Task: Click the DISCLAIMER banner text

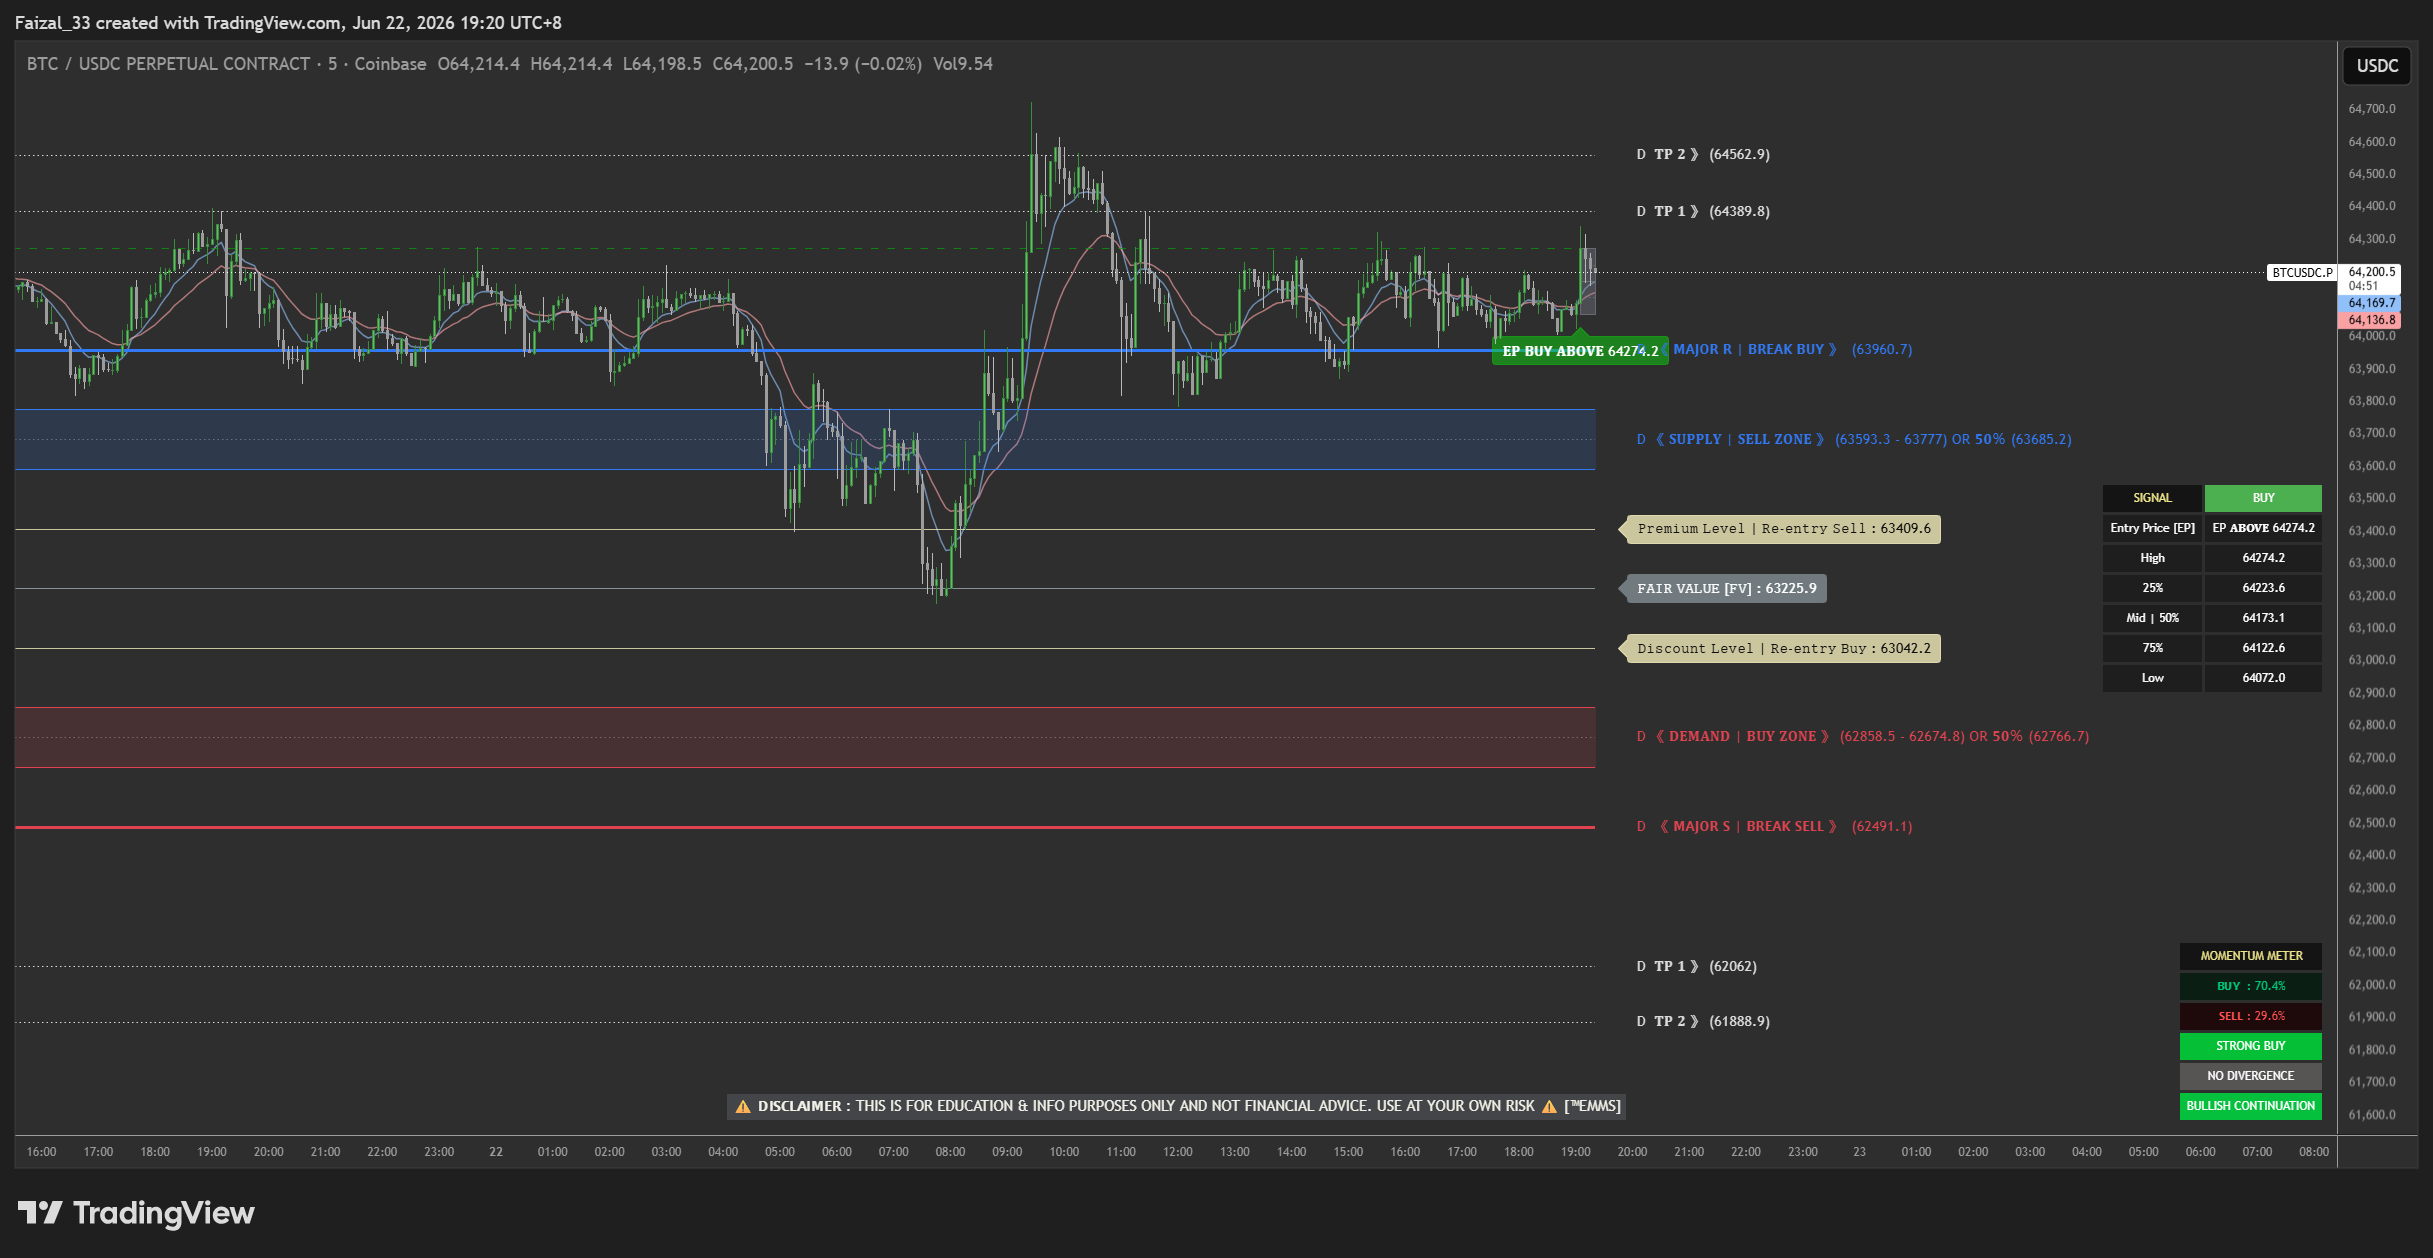Action: tap(1176, 1106)
